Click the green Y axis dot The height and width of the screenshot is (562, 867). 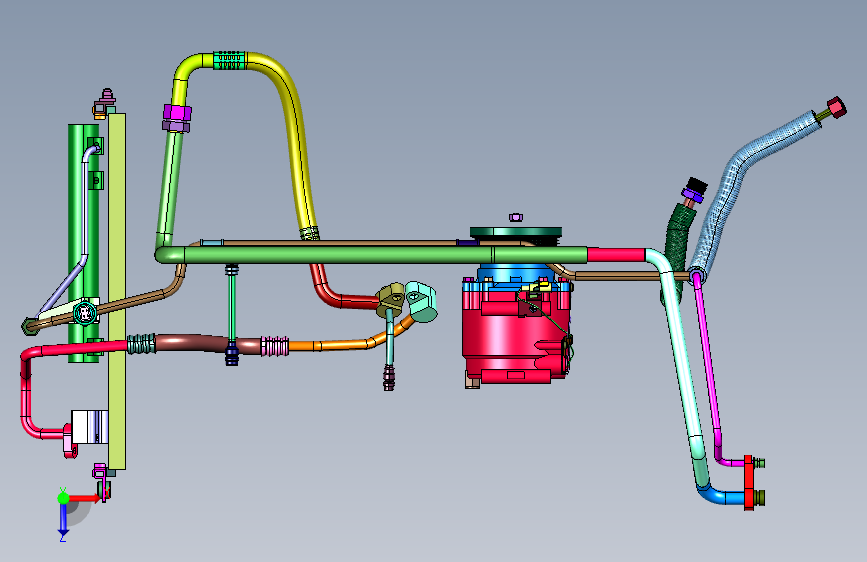[x=63, y=497]
